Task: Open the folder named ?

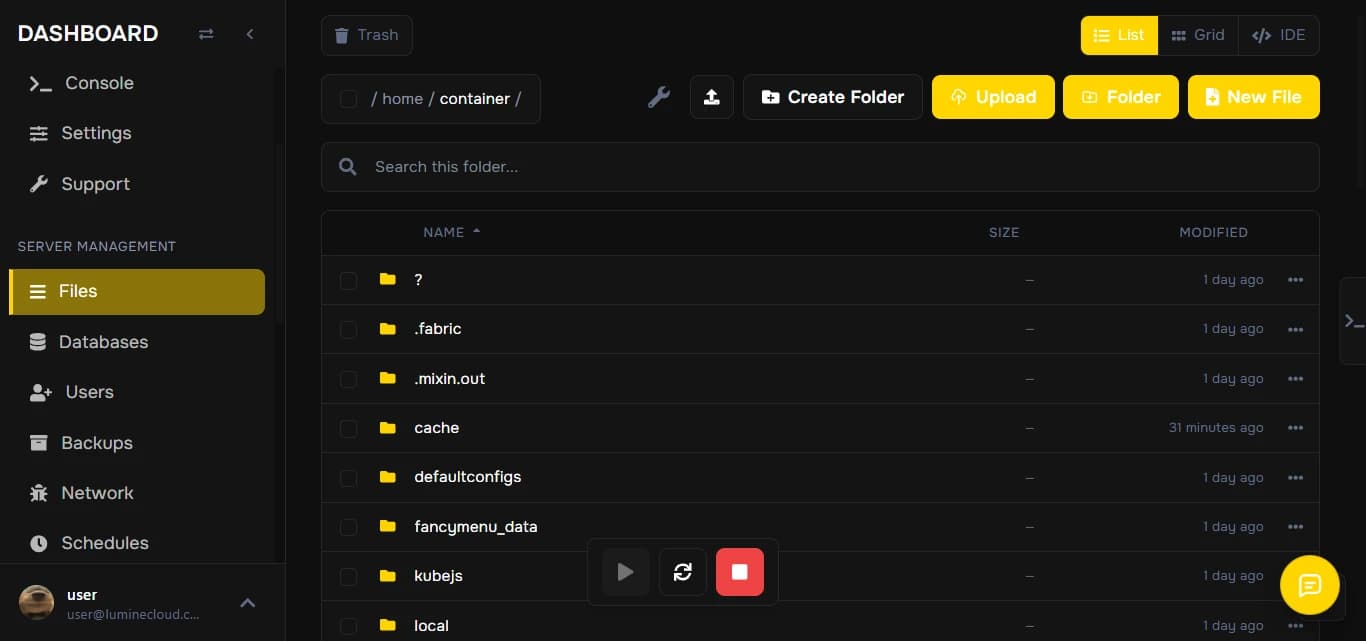Action: coord(418,280)
